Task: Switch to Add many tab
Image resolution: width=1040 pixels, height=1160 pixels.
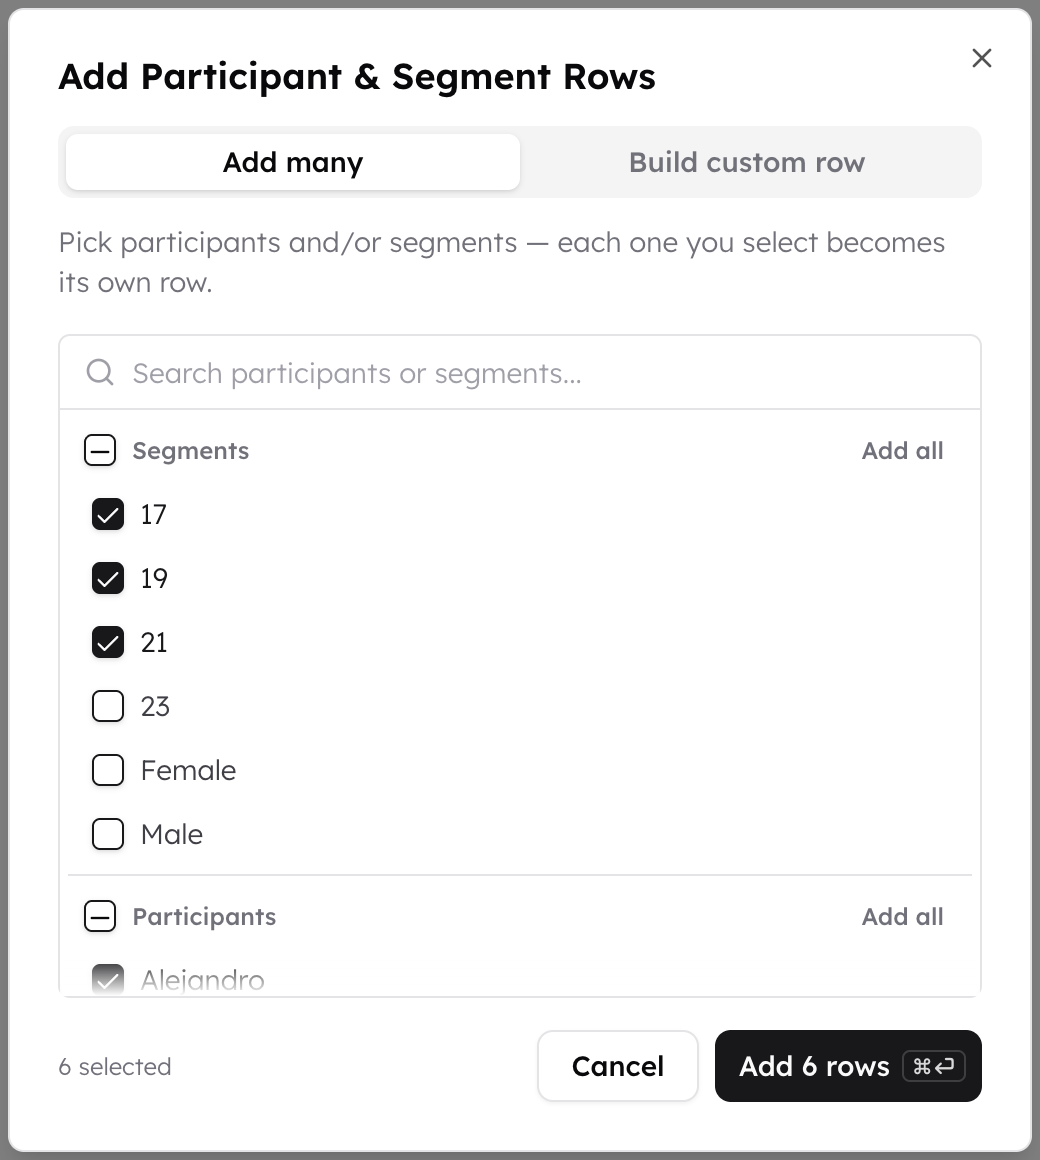Action: pyautogui.click(x=293, y=162)
